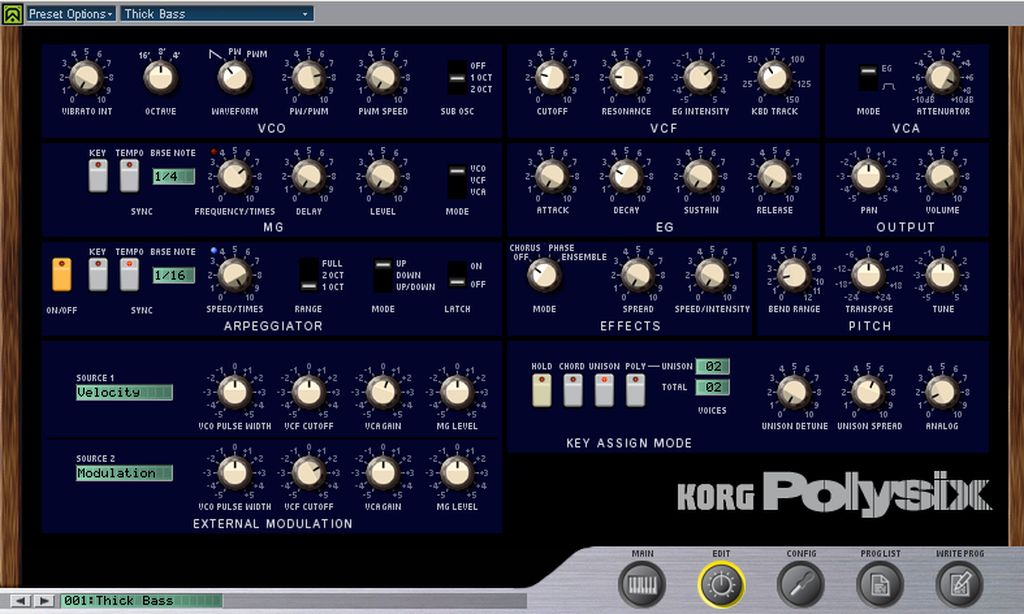Viewport: 1024px width, 614px height.
Task: Click the PW/PWM knob
Action: point(308,77)
